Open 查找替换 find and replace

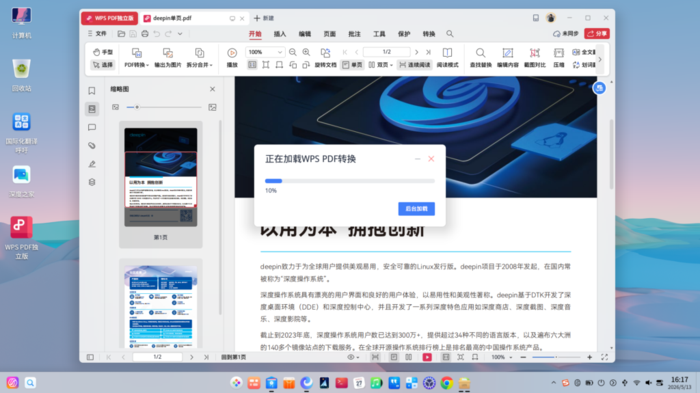tap(480, 58)
